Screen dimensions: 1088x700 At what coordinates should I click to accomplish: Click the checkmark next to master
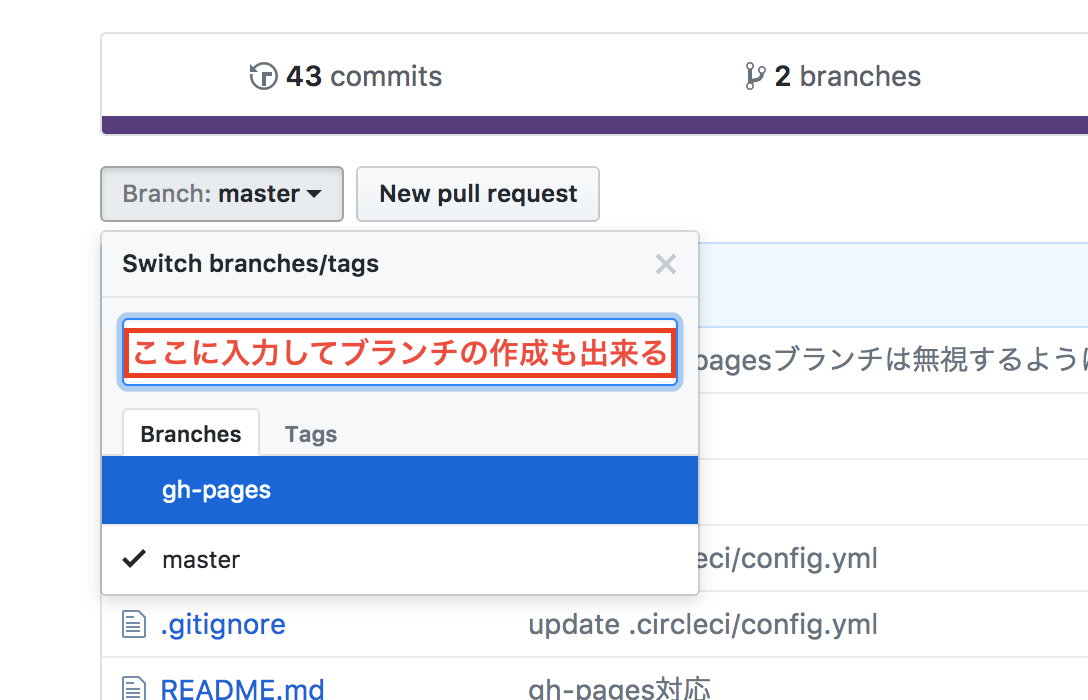point(134,558)
